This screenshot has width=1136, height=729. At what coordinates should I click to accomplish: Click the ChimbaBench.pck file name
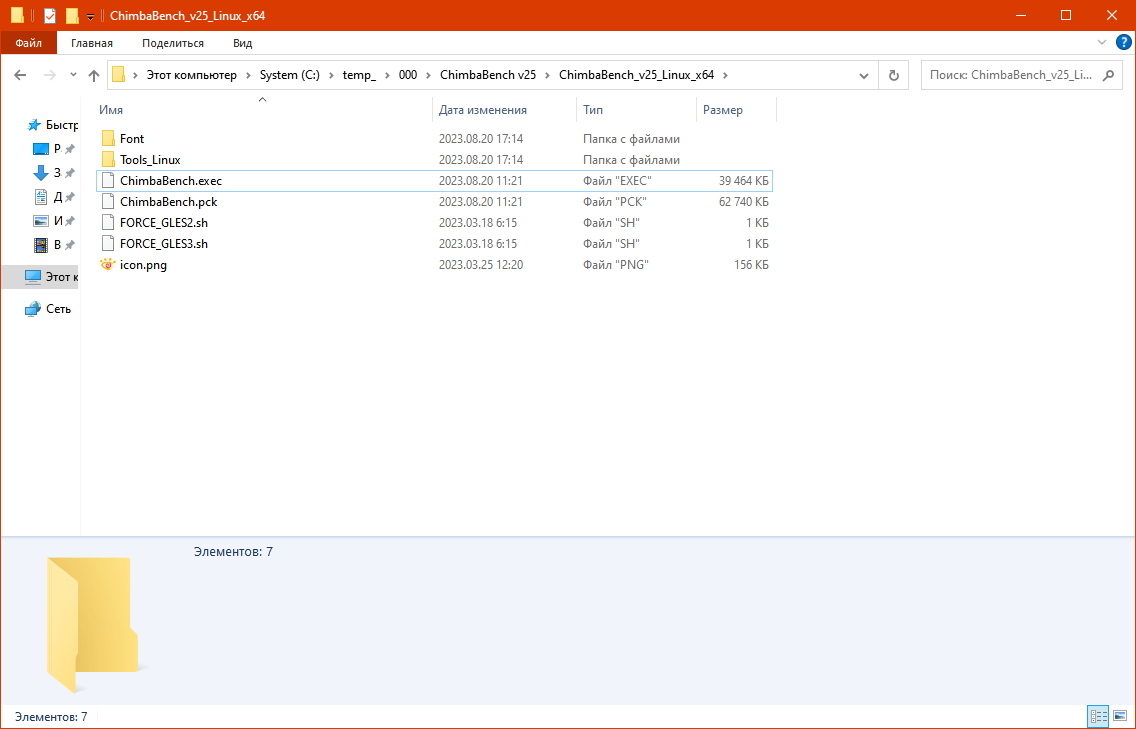pyautogui.click(x=169, y=201)
